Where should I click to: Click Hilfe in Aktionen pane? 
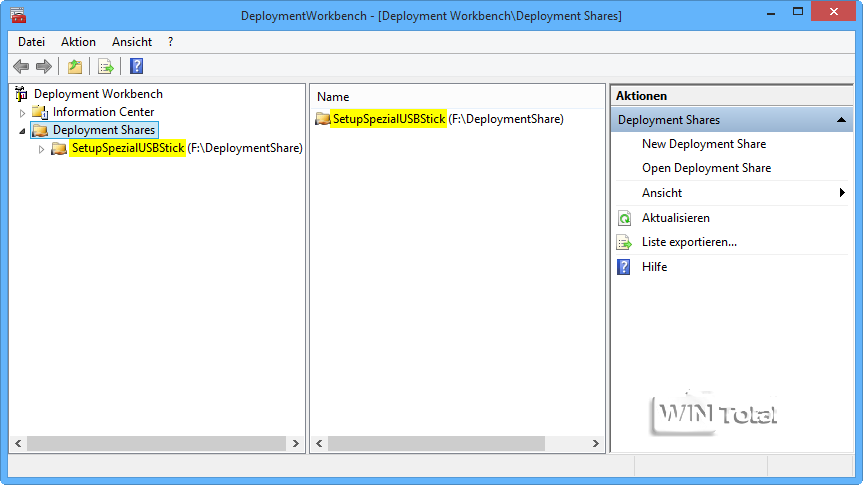coord(654,266)
